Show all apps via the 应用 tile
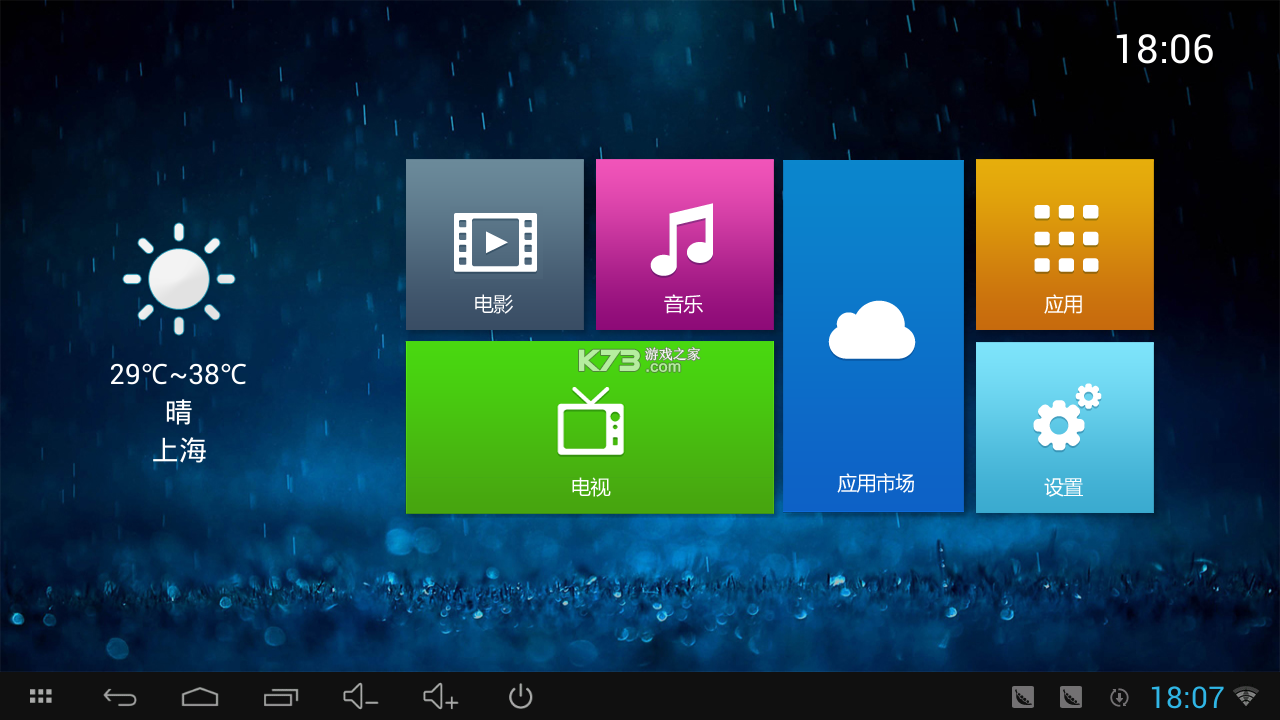 [1065, 244]
